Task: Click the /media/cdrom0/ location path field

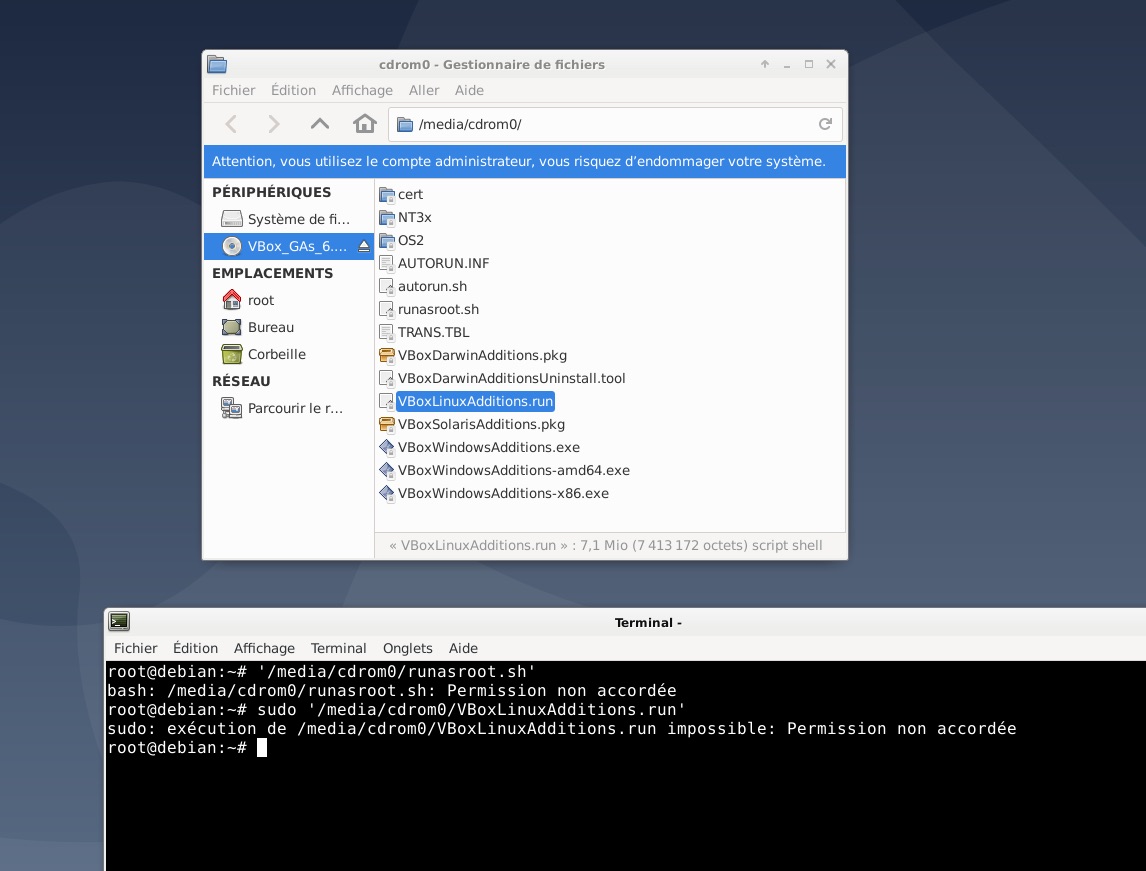Action: (x=615, y=124)
